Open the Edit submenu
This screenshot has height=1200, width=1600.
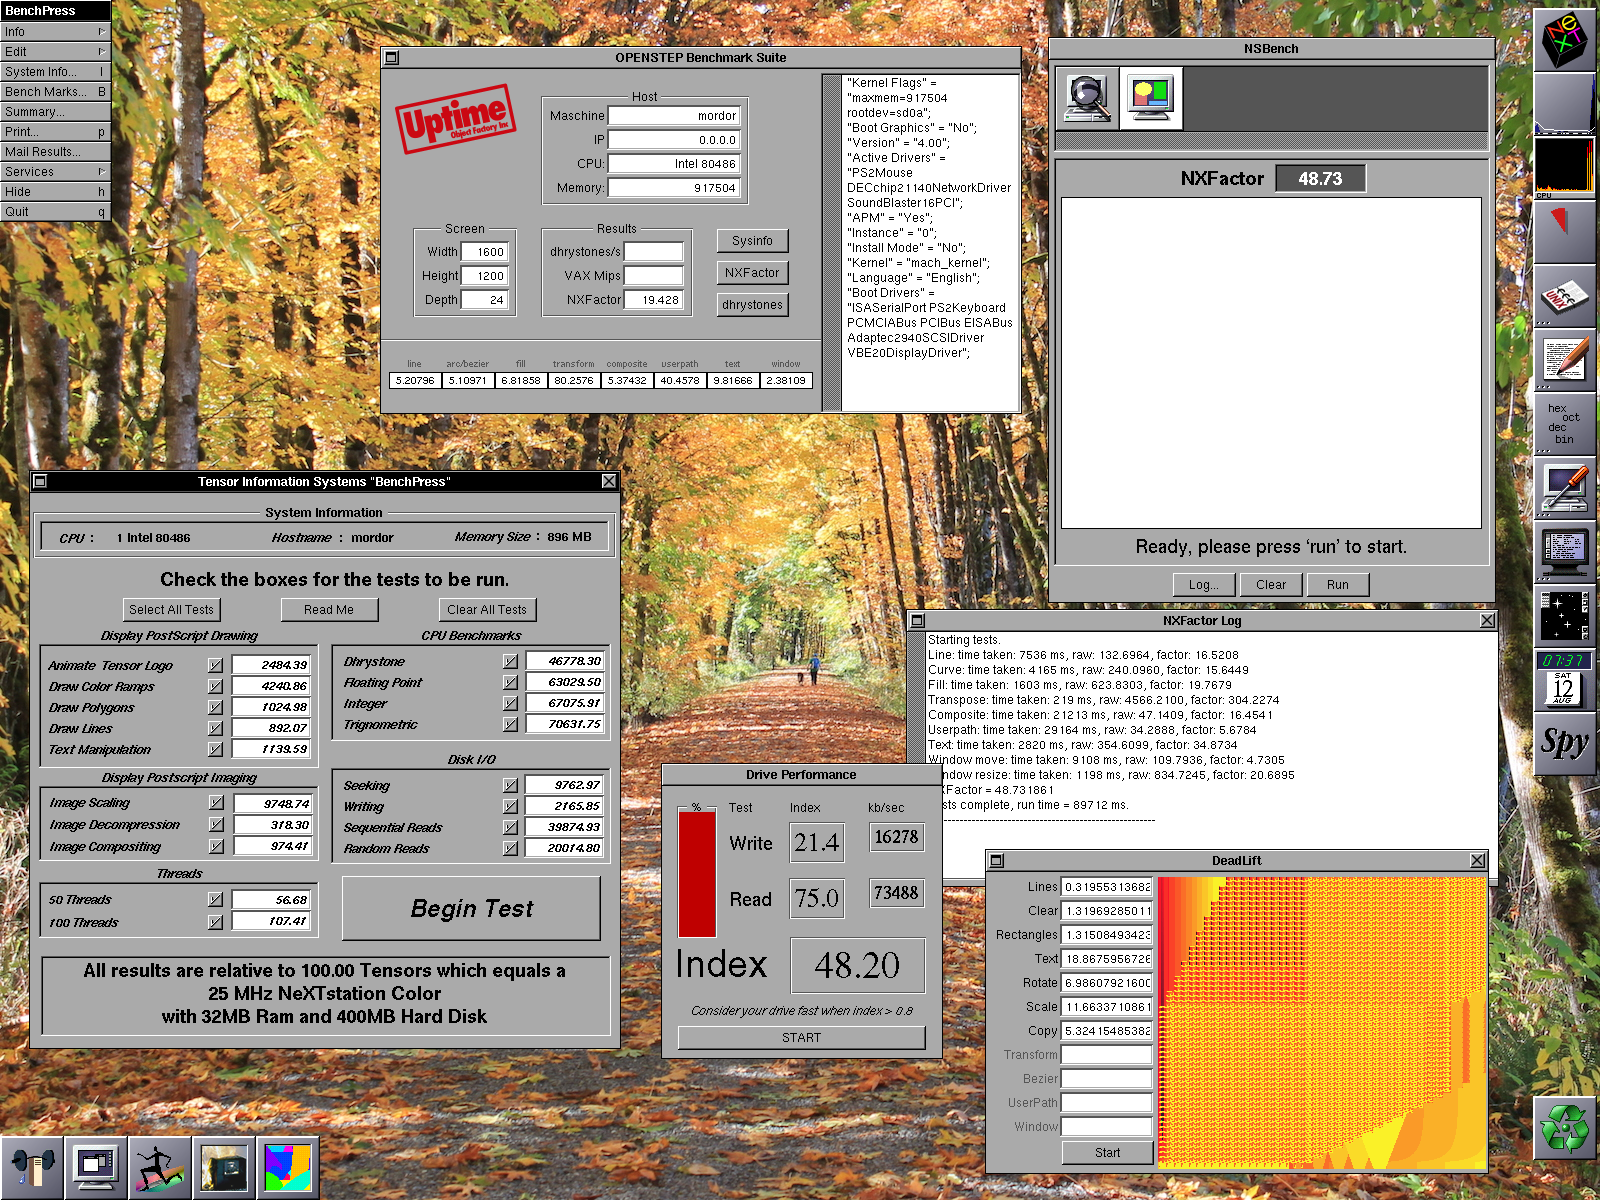[x=55, y=52]
